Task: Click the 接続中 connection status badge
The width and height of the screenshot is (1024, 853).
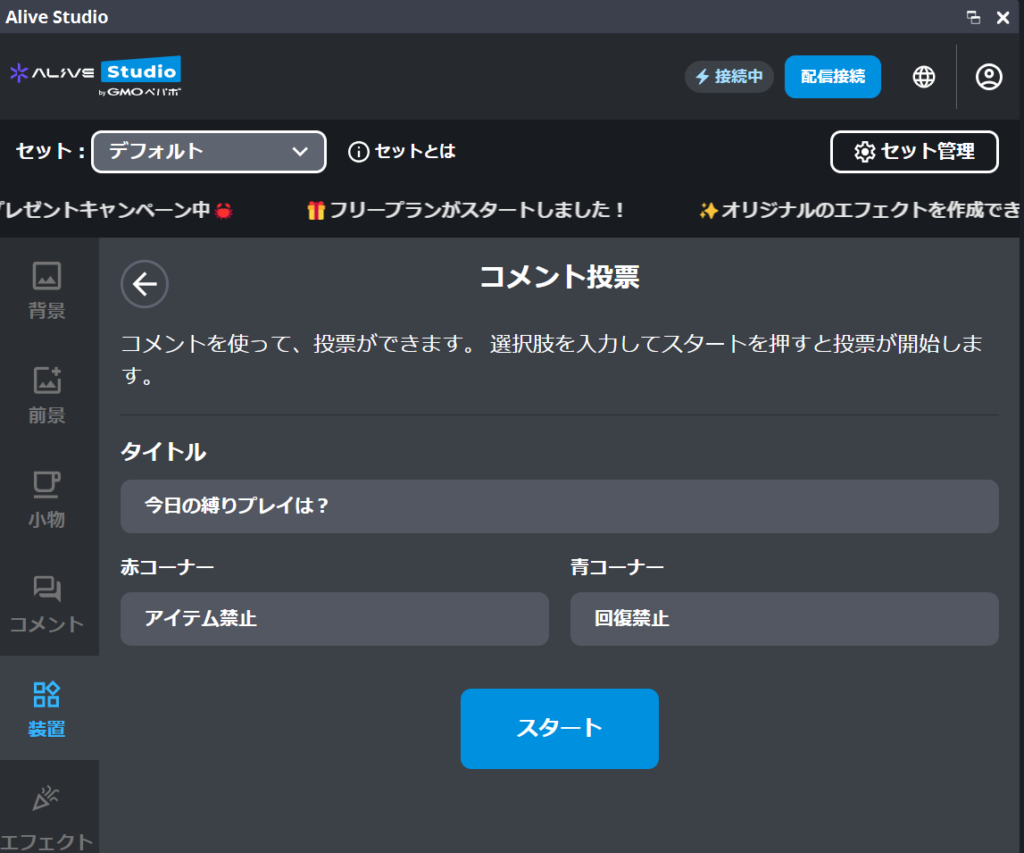Action: (x=729, y=77)
